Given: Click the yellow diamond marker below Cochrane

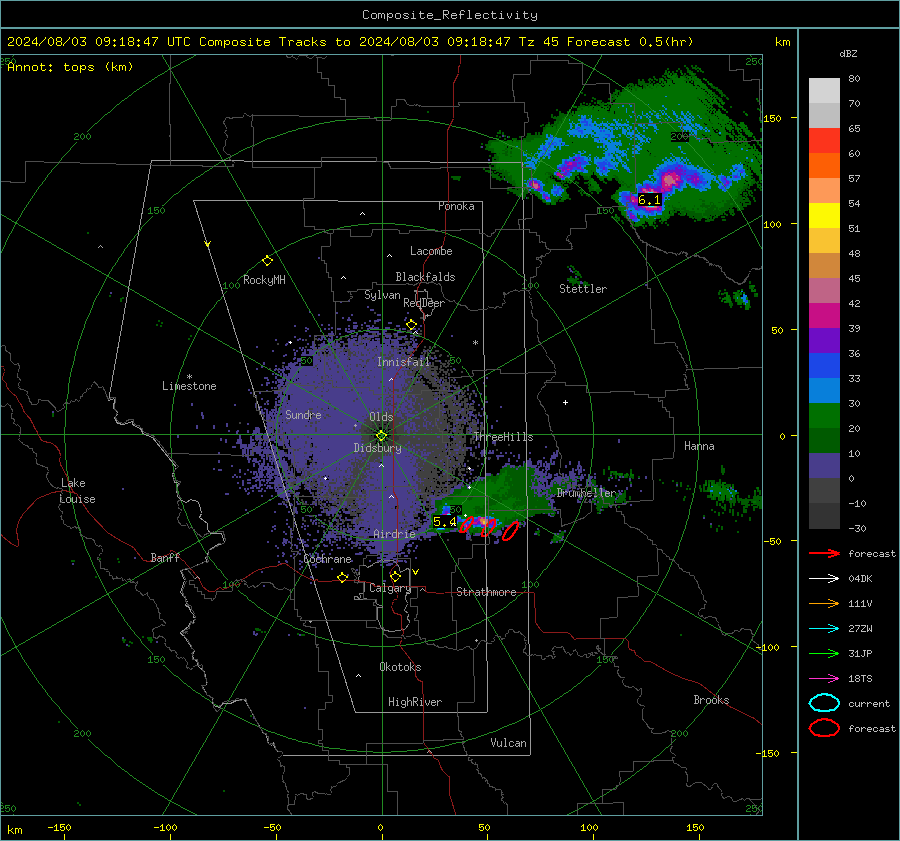Looking at the screenshot, I should (342, 577).
